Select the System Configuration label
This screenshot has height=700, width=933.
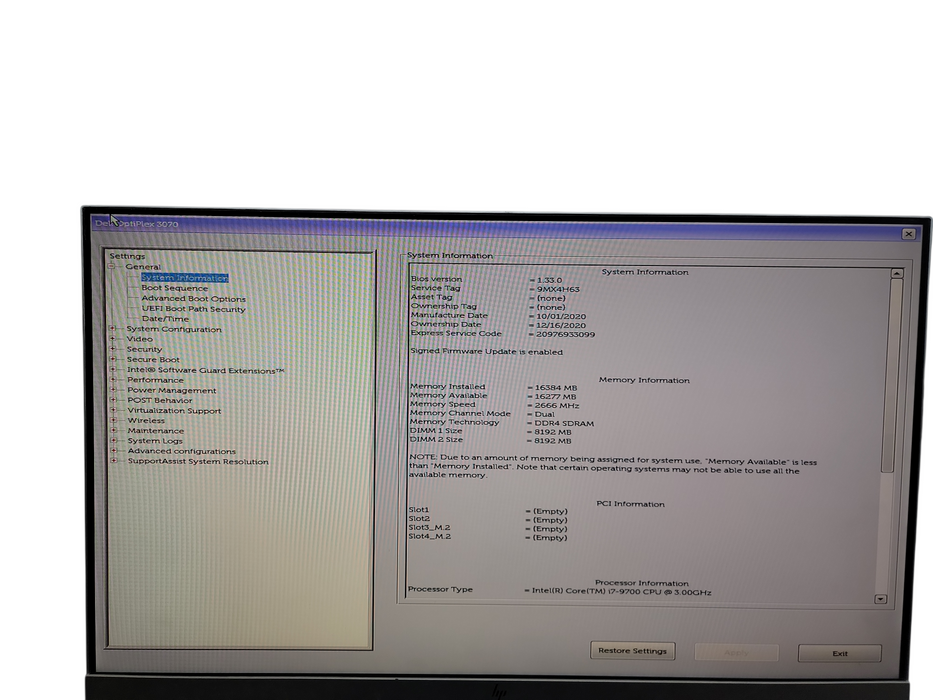pyautogui.click(x=174, y=329)
